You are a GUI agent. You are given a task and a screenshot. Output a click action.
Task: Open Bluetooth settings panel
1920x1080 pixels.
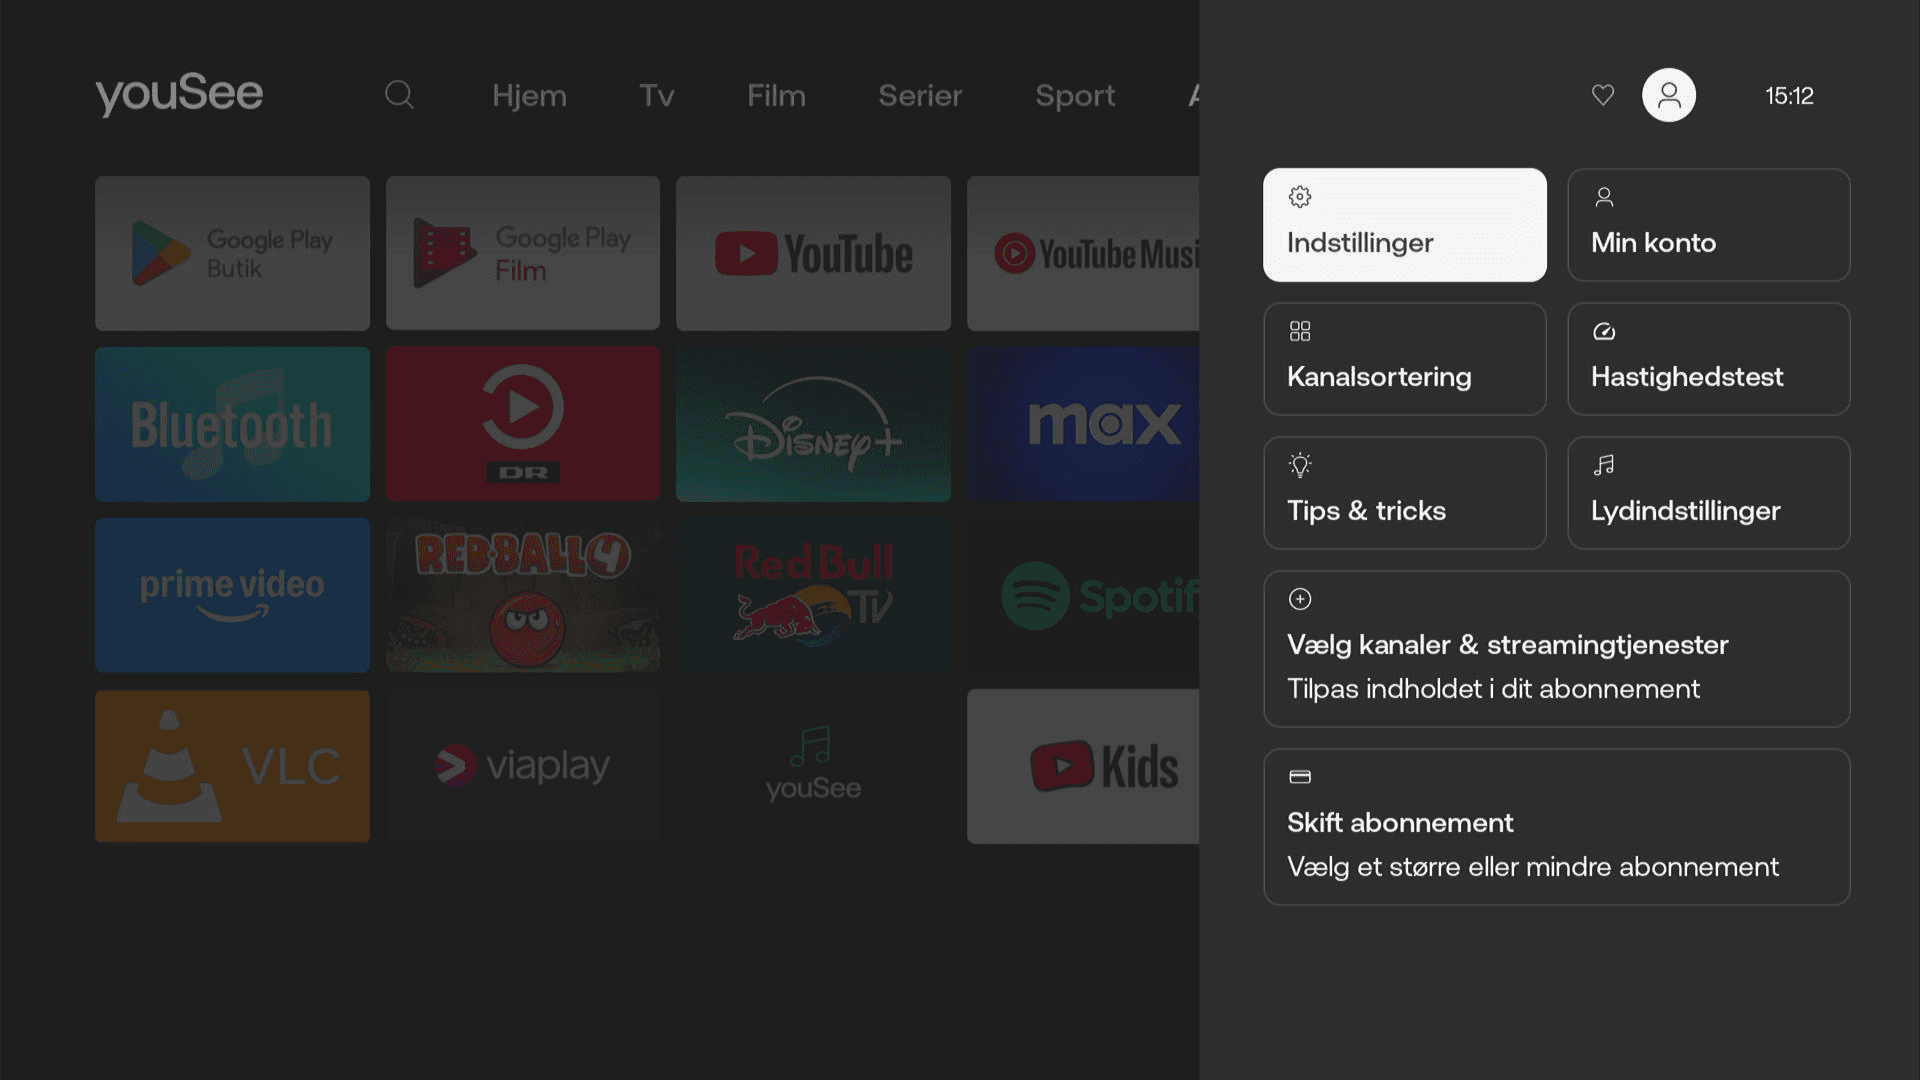click(x=232, y=425)
